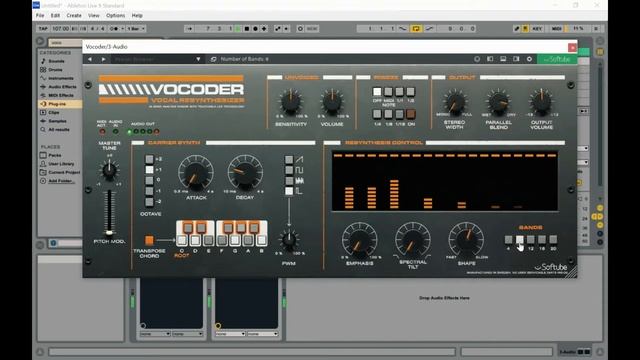
Task: Click the Sensitivity knob
Action: [x=290, y=102]
